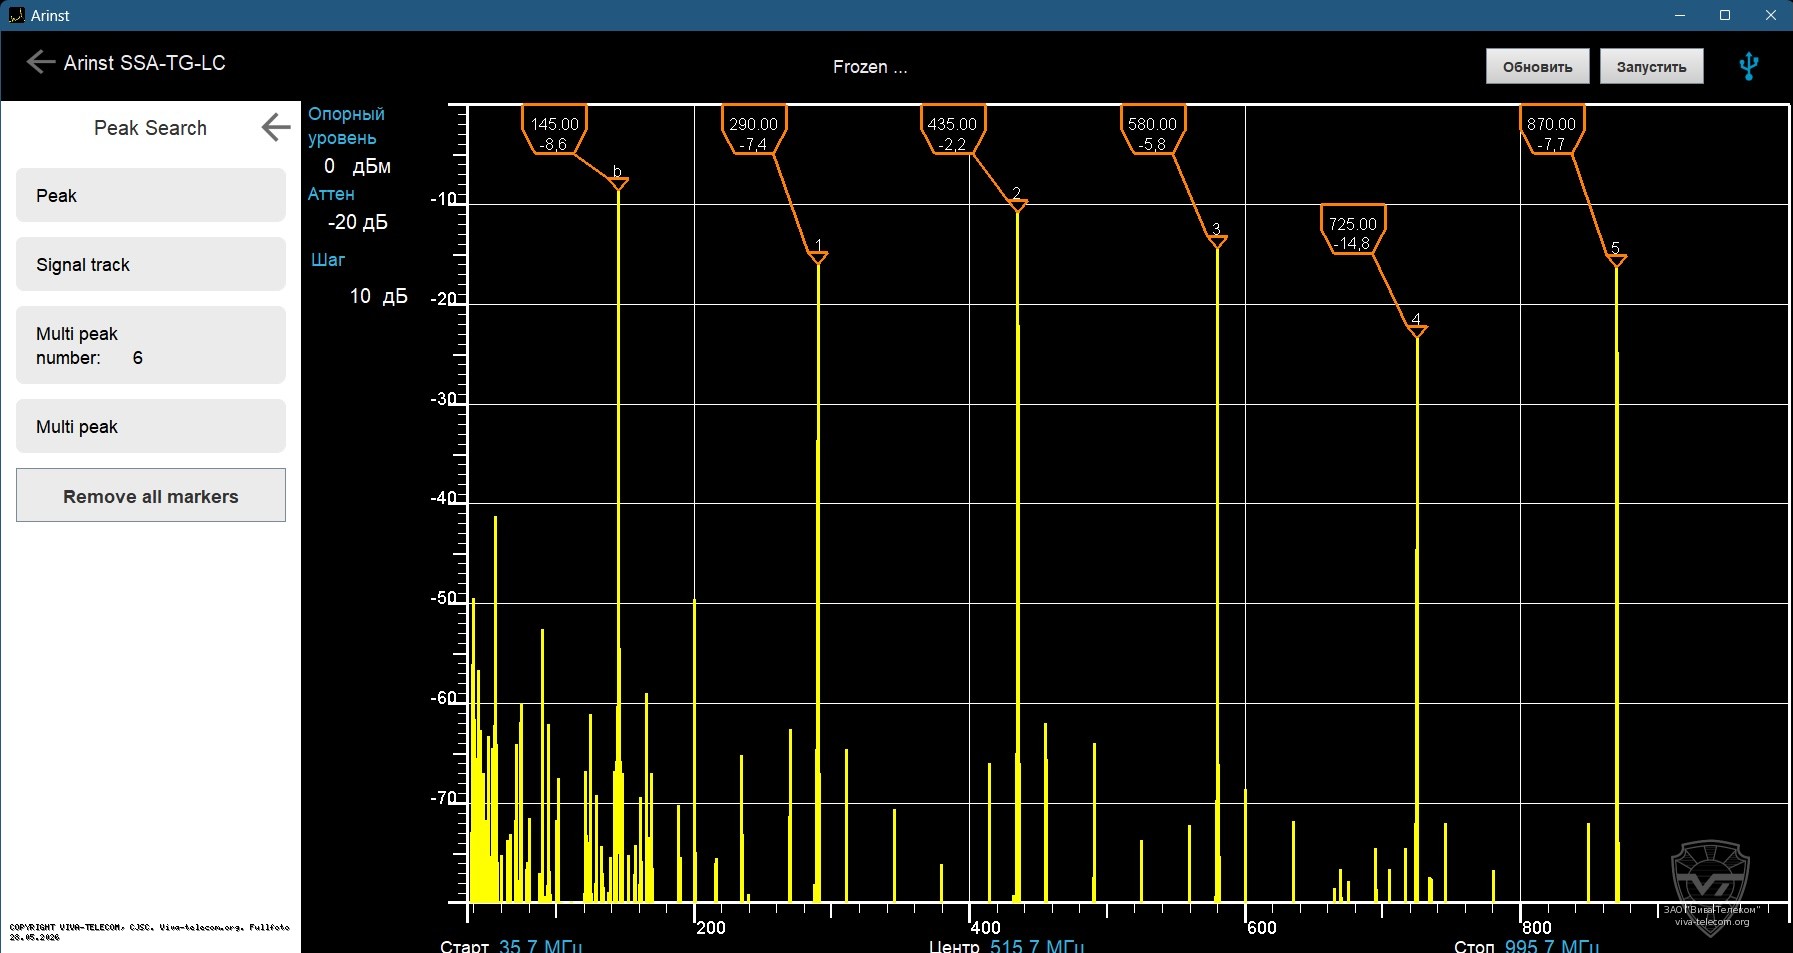Click marker triangle 3 on the spectrum
The height and width of the screenshot is (953, 1793).
(1217, 241)
